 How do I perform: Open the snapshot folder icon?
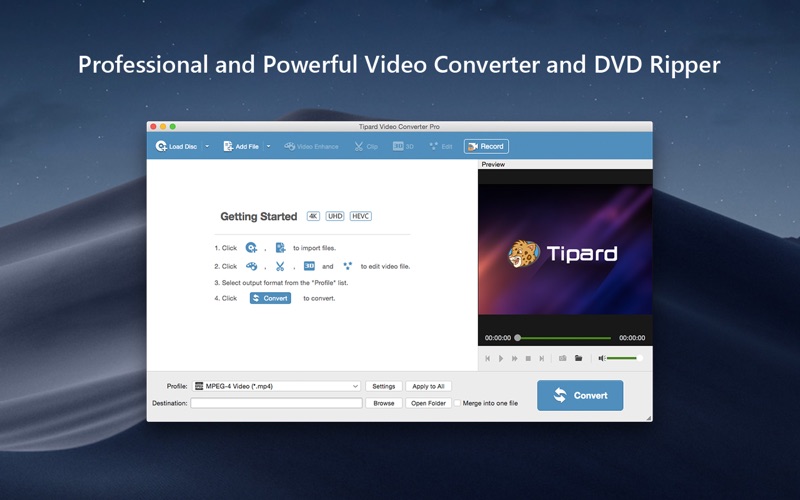579,358
